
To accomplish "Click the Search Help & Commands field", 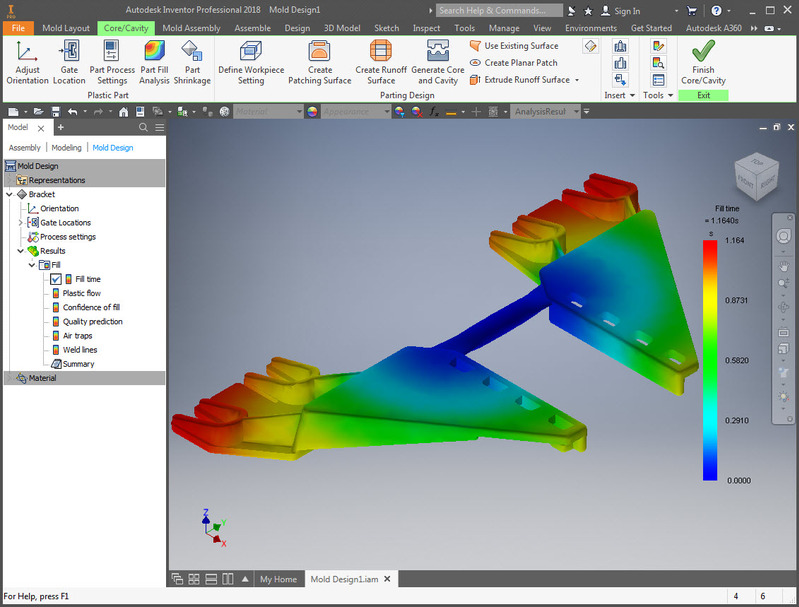I will coord(499,11).
